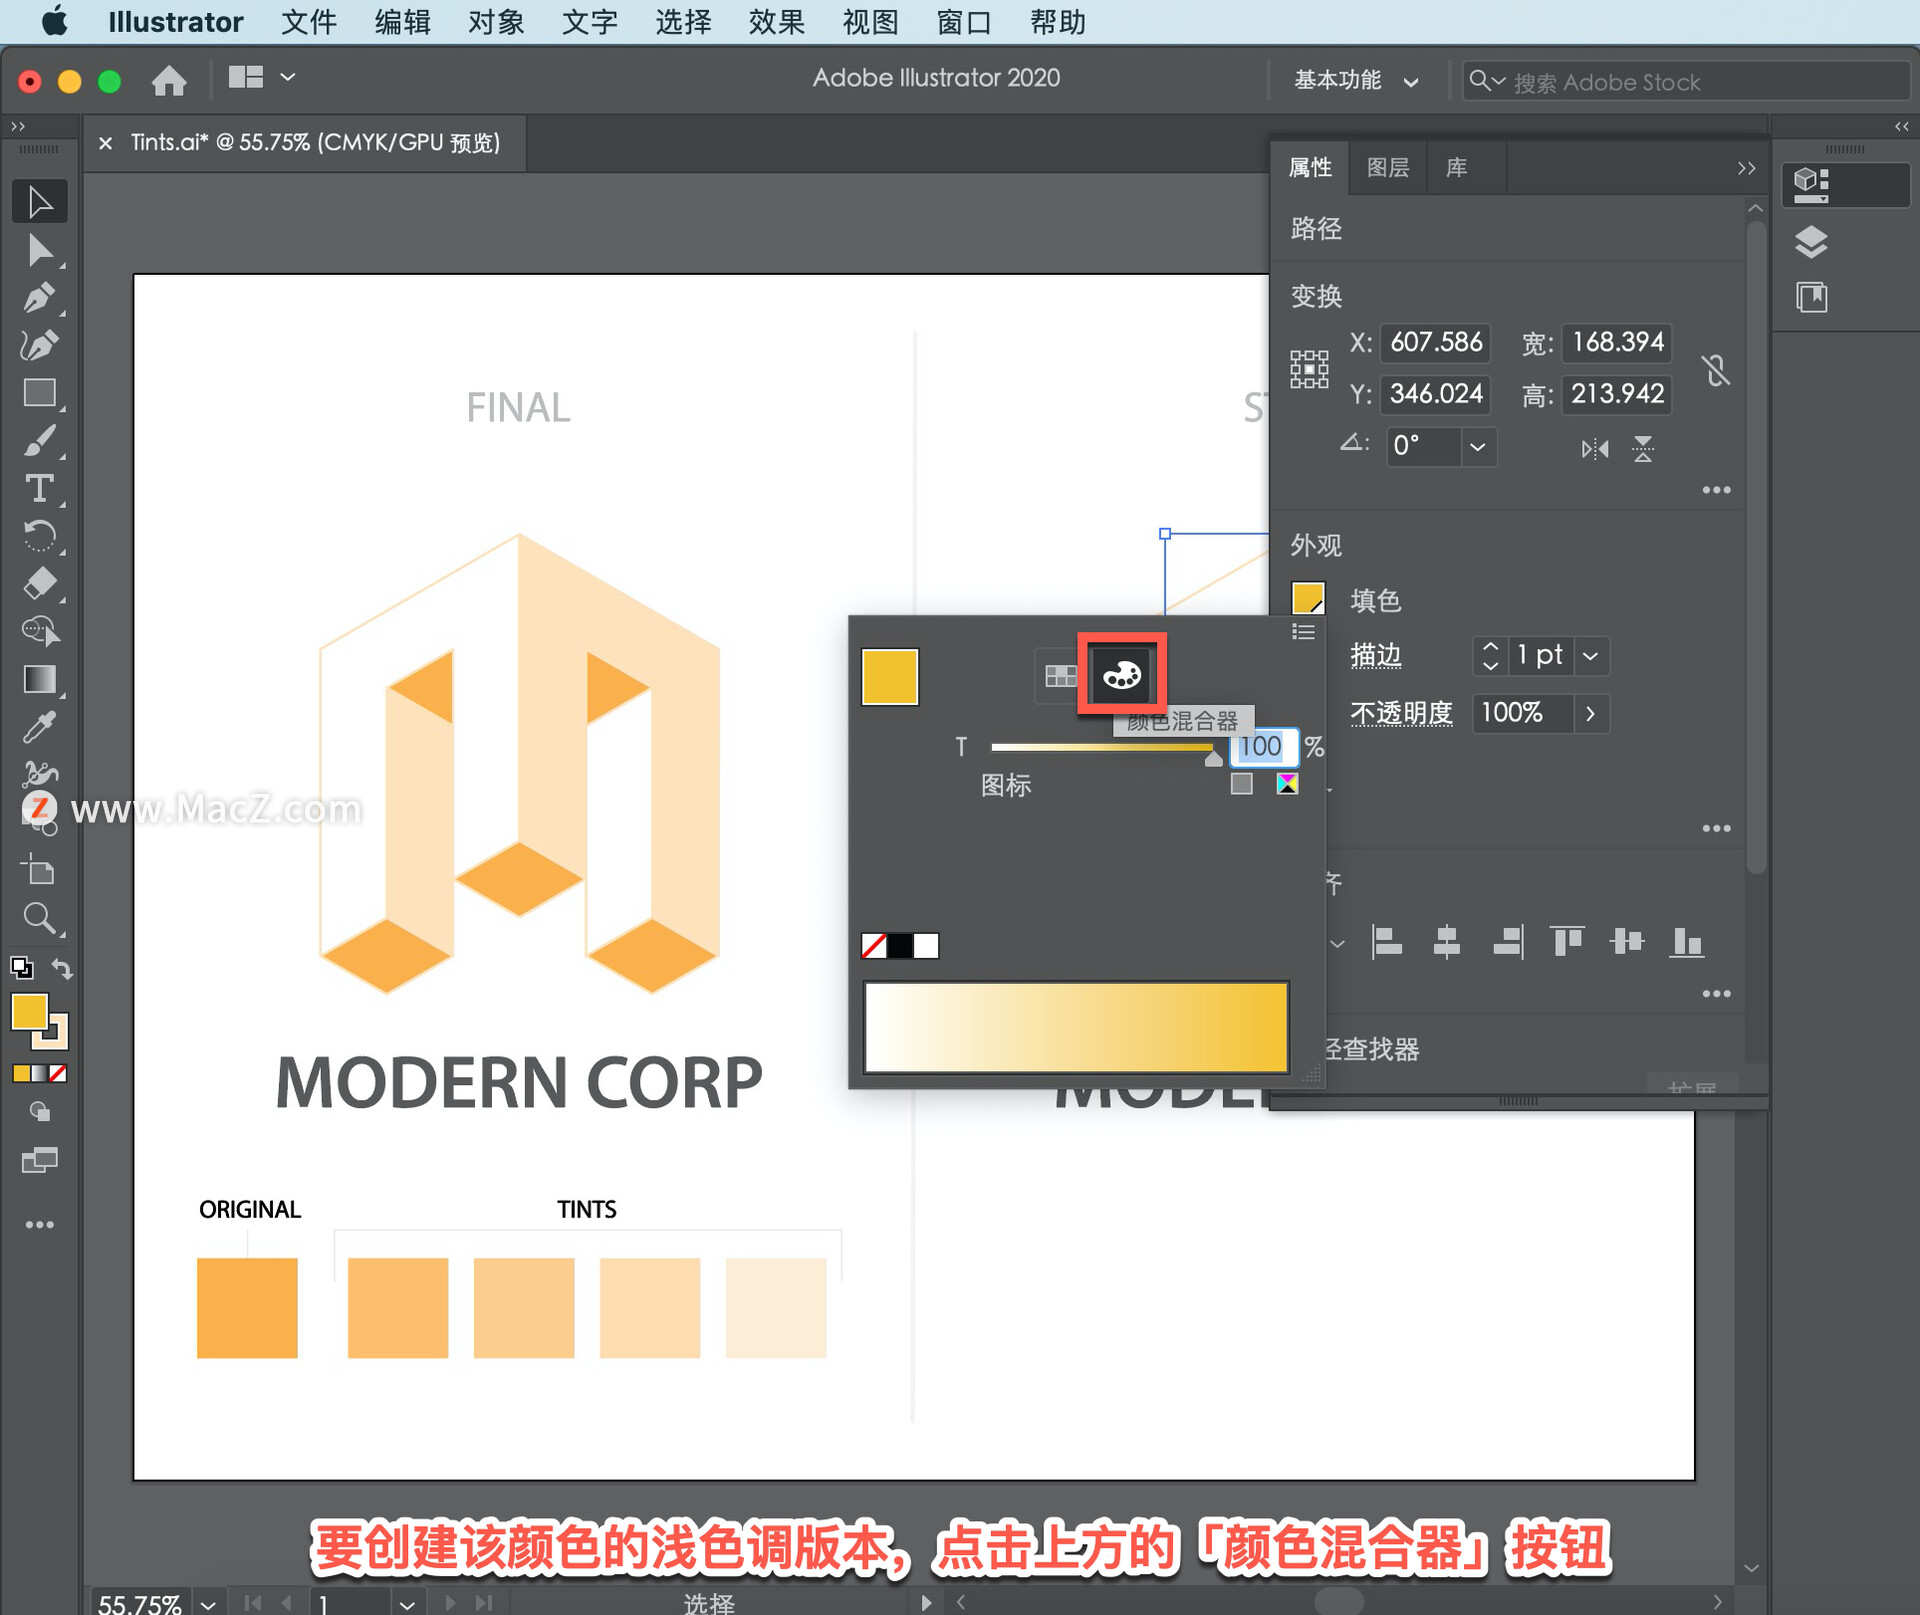Open 效果 menu
The height and width of the screenshot is (1615, 1920).
(777, 22)
